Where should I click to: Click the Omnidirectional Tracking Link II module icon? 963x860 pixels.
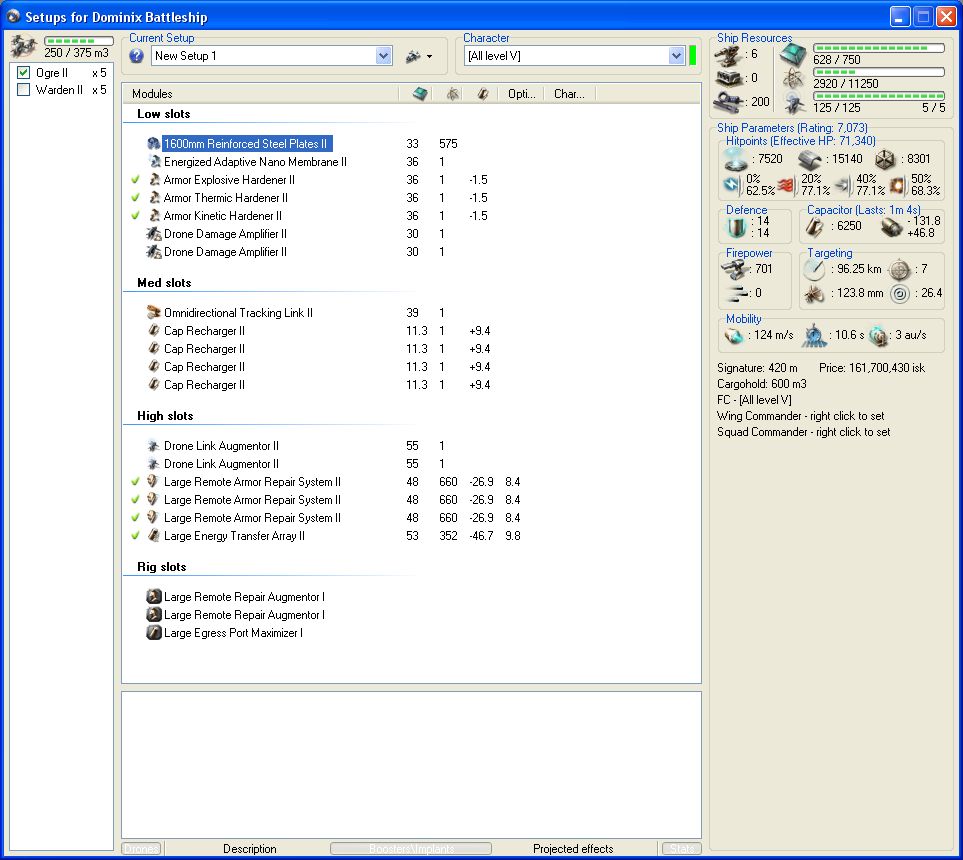click(x=154, y=313)
